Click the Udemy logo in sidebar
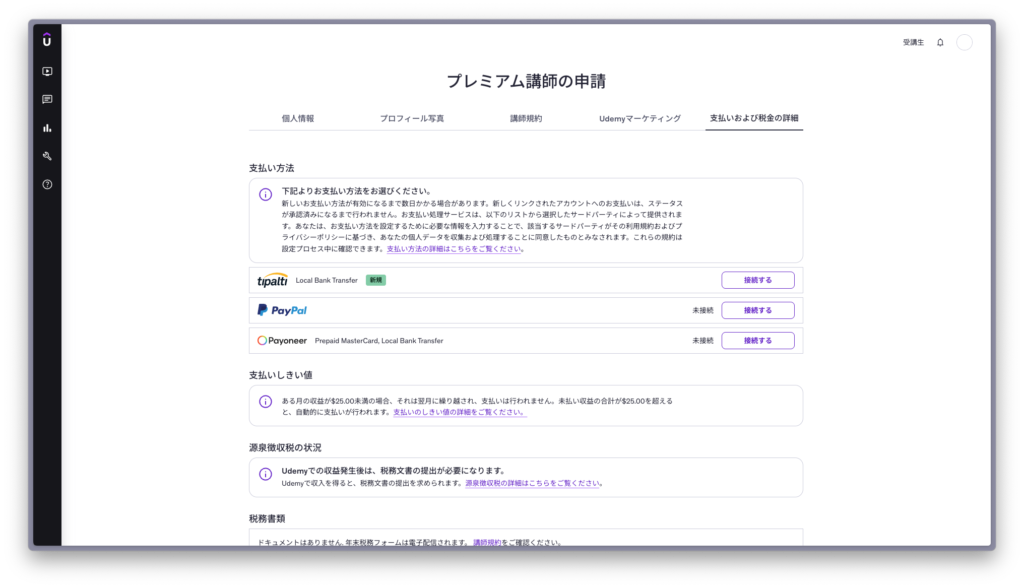Image resolution: width=1024 pixels, height=588 pixels. [x=47, y=39]
